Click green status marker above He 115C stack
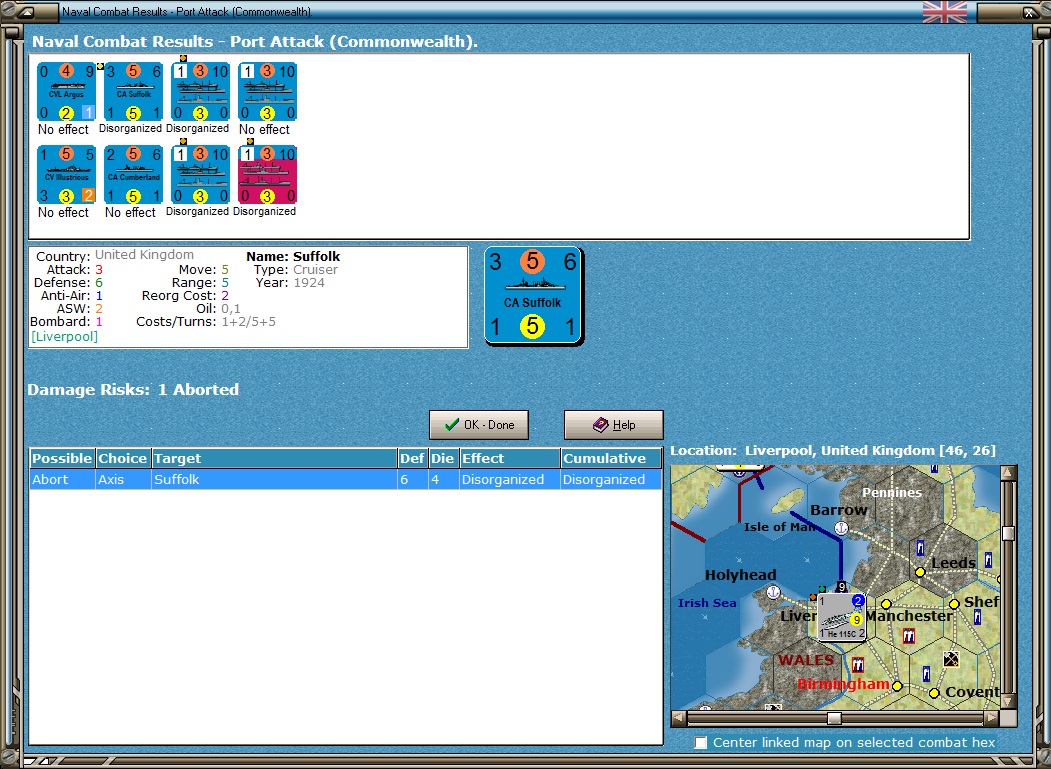 coord(822,589)
